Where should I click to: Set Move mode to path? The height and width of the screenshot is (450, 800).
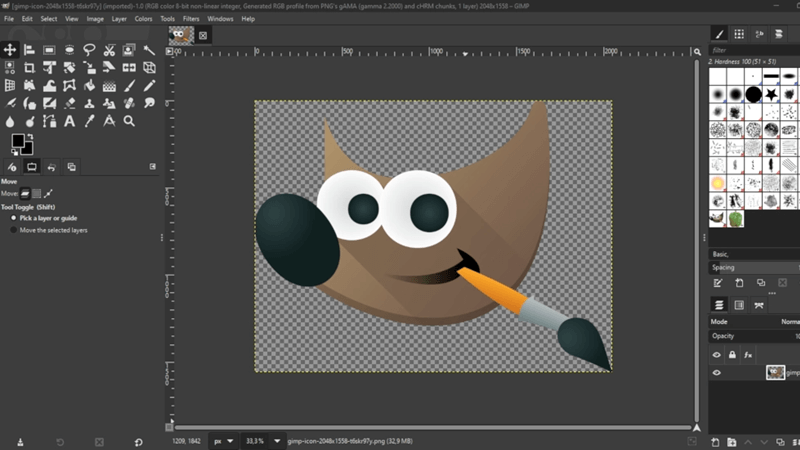click(x=48, y=193)
